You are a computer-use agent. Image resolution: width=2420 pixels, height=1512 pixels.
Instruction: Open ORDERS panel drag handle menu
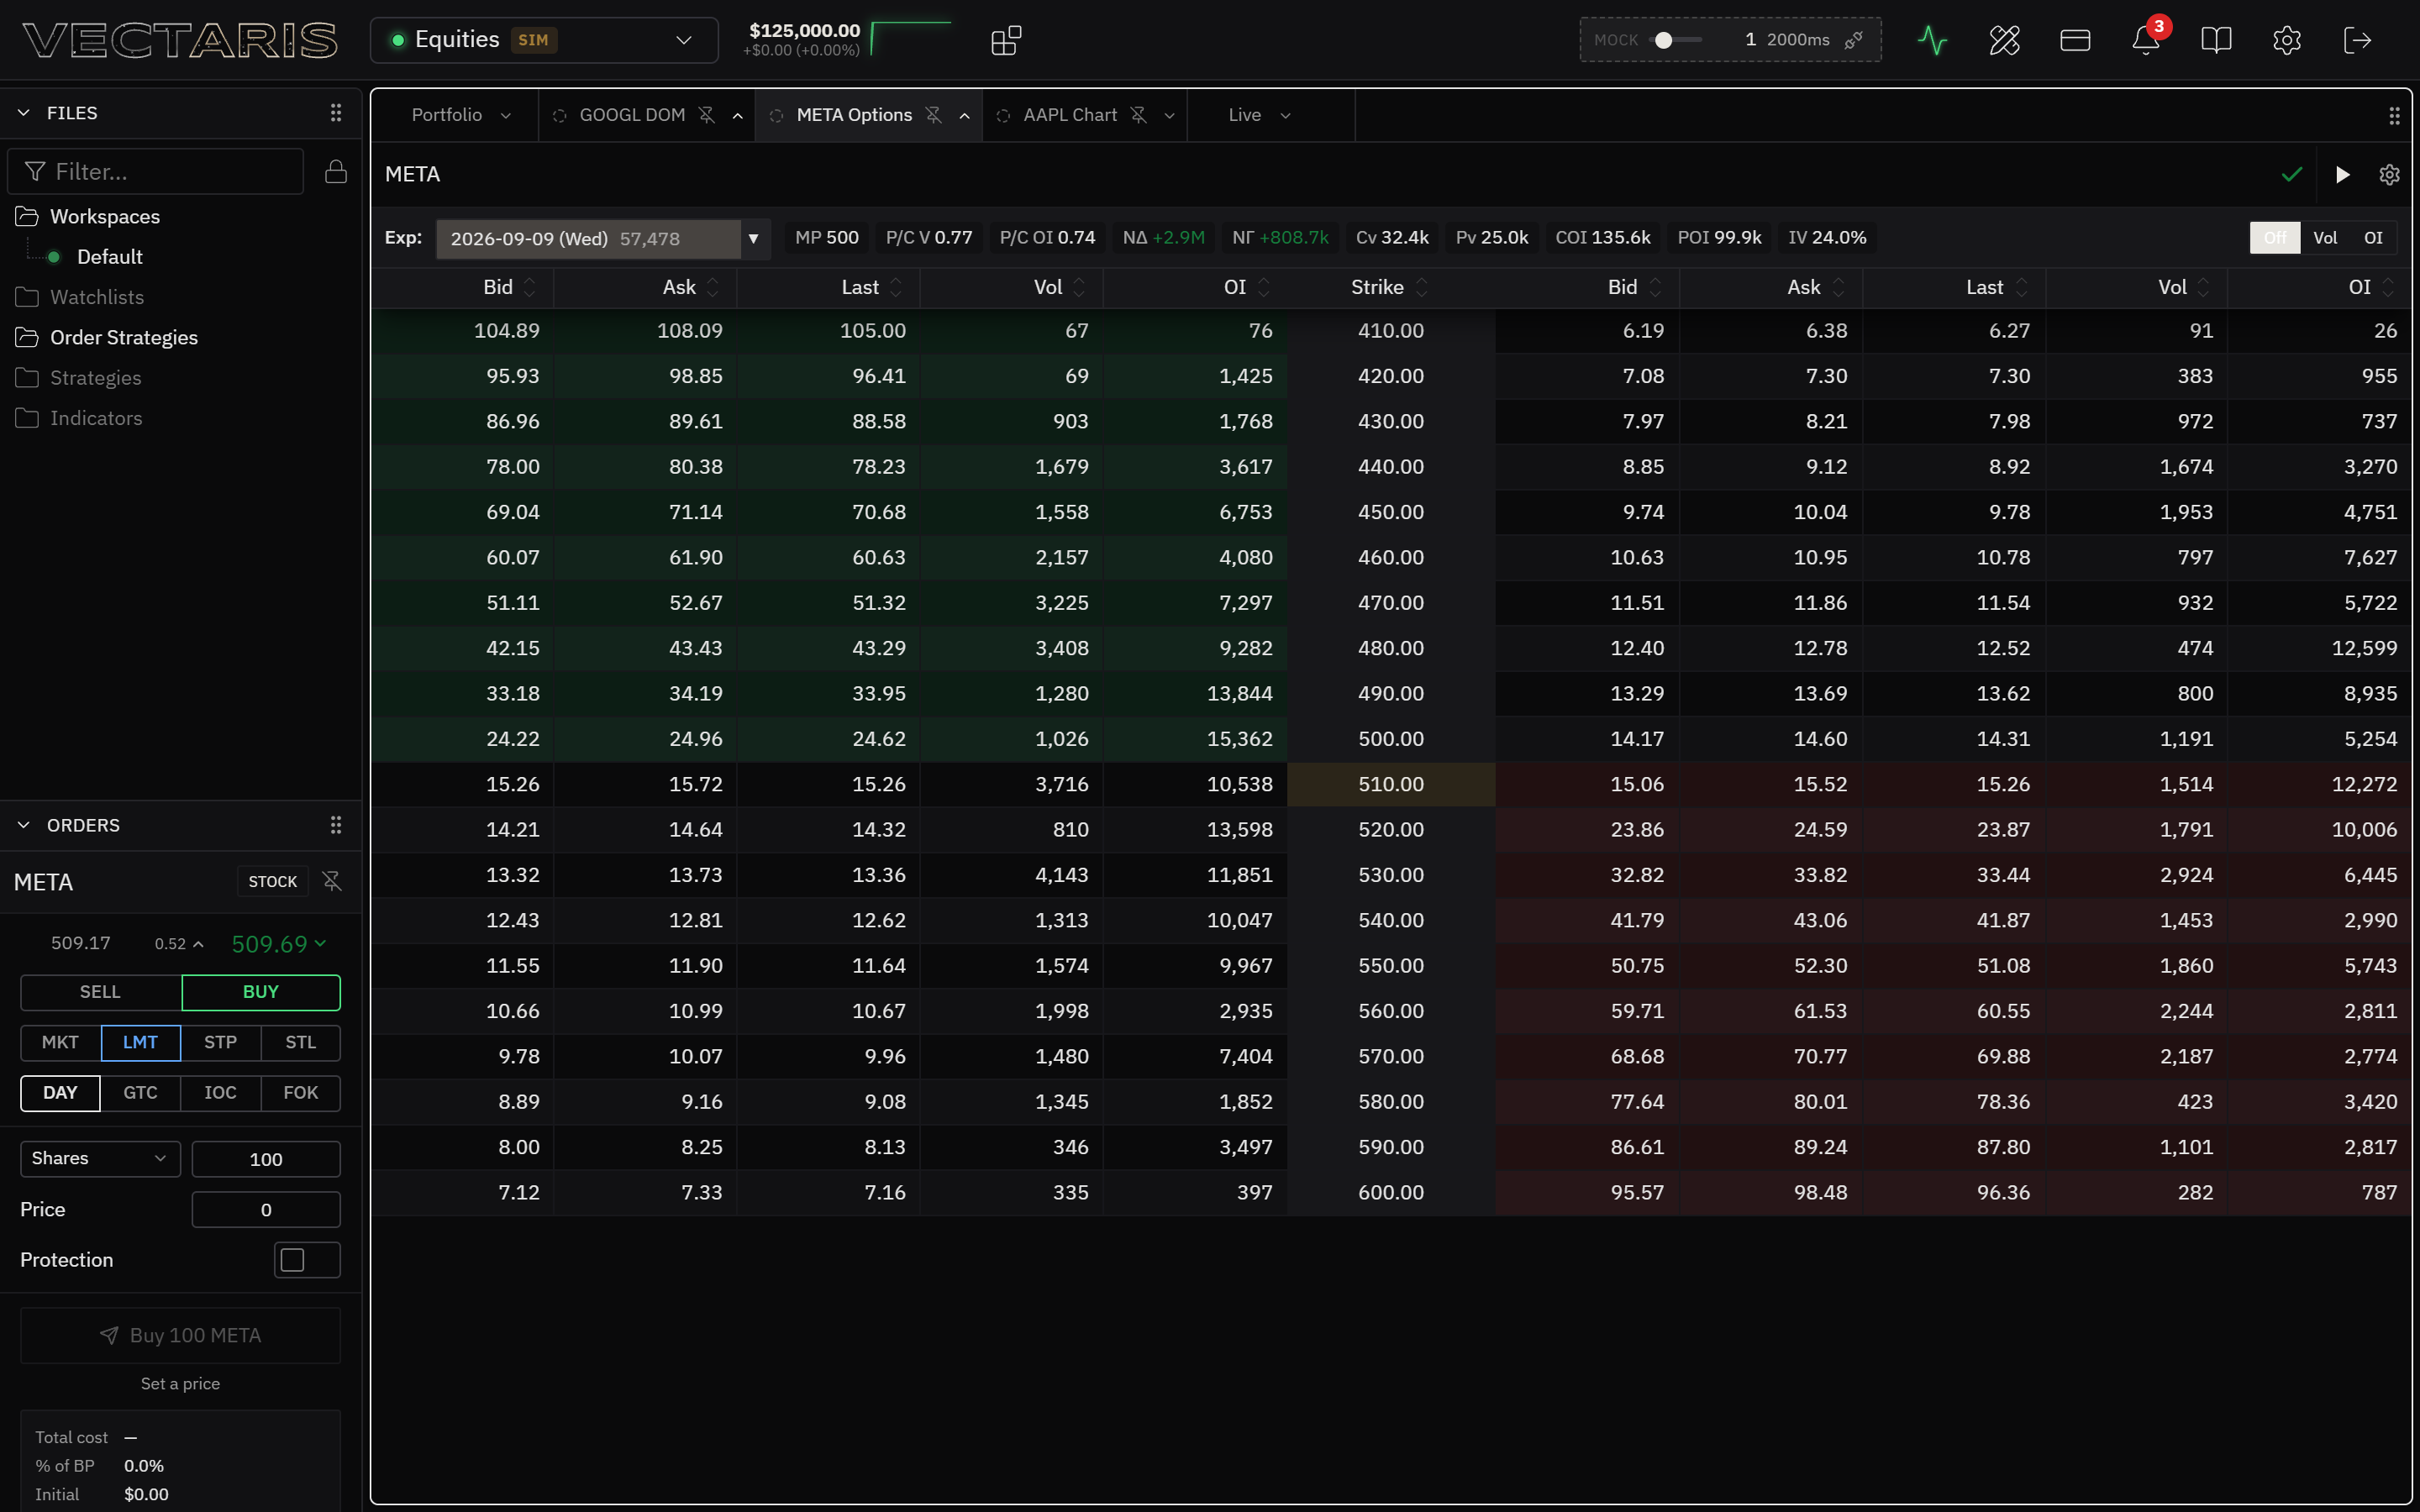click(336, 825)
